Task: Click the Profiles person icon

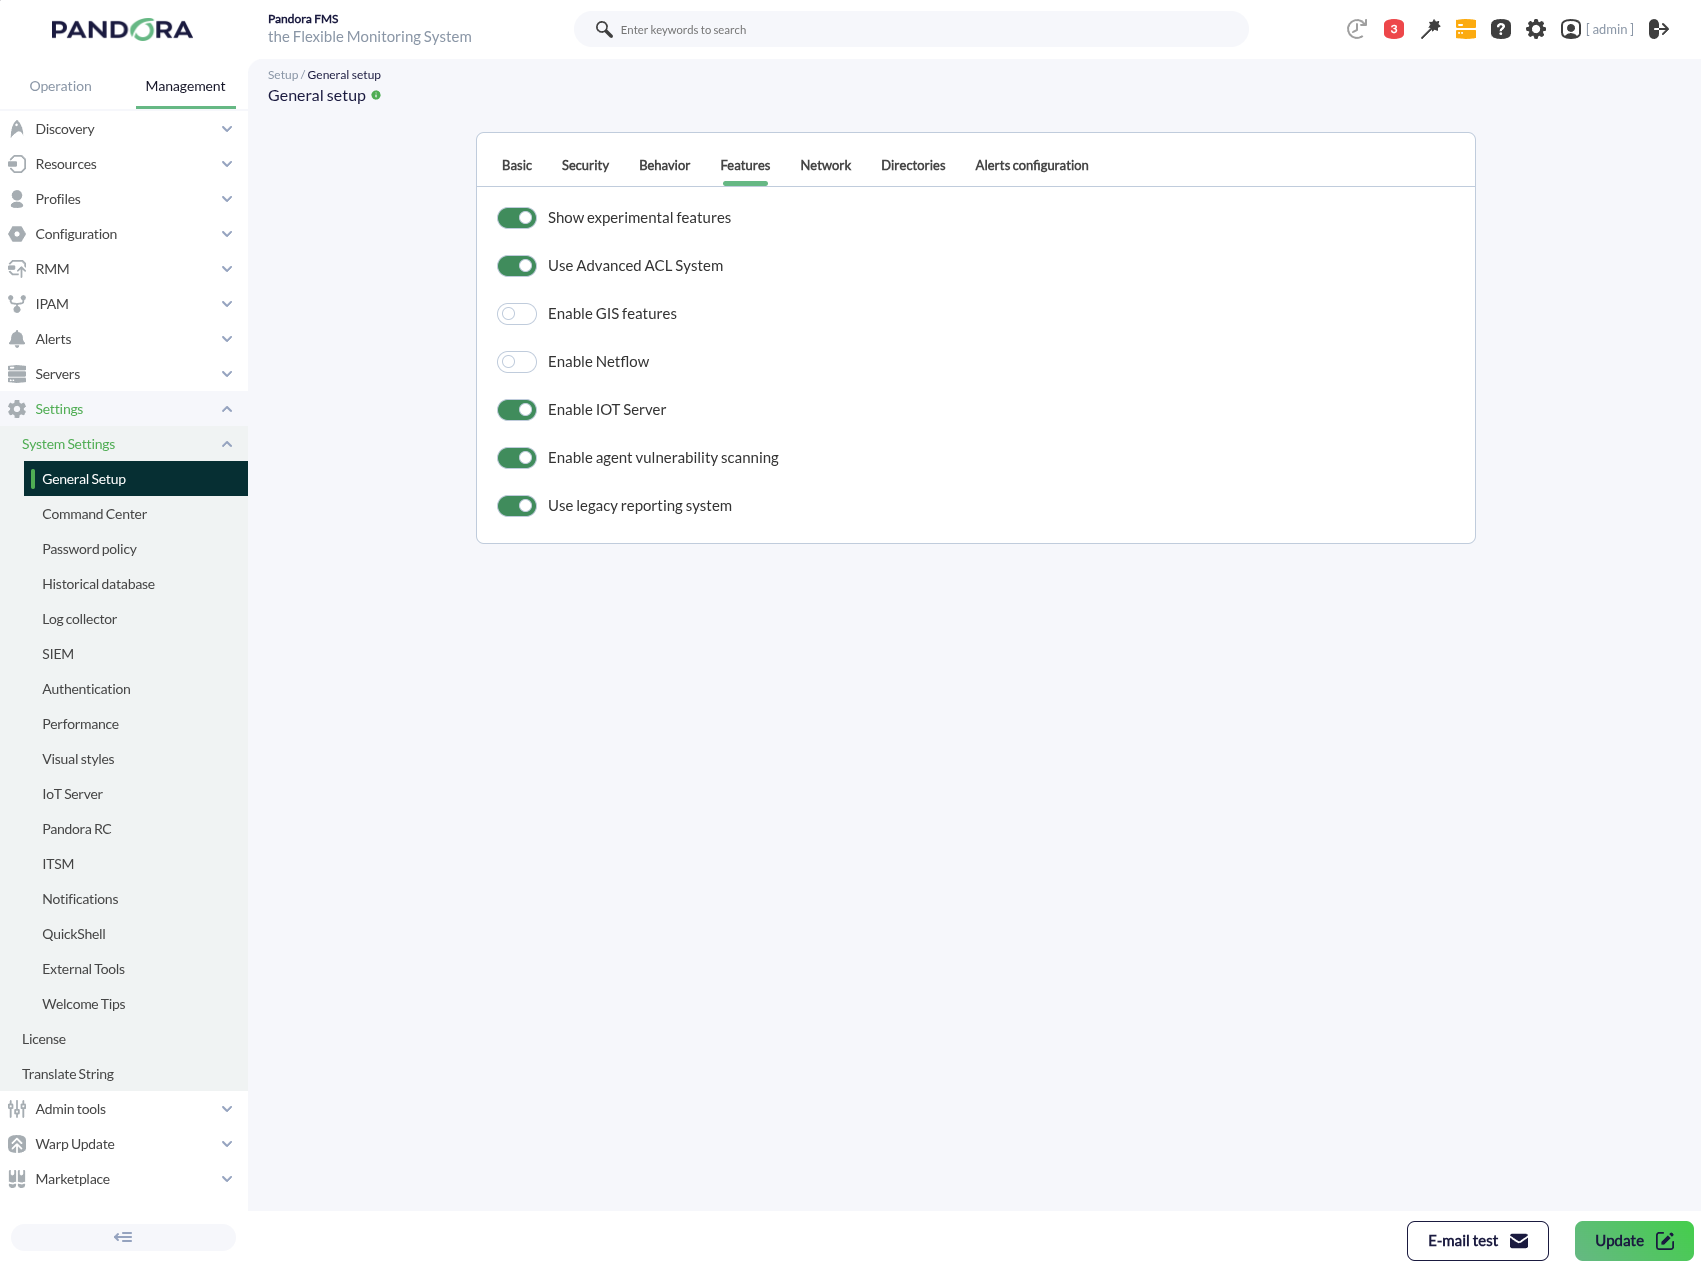Action: pos(17,199)
